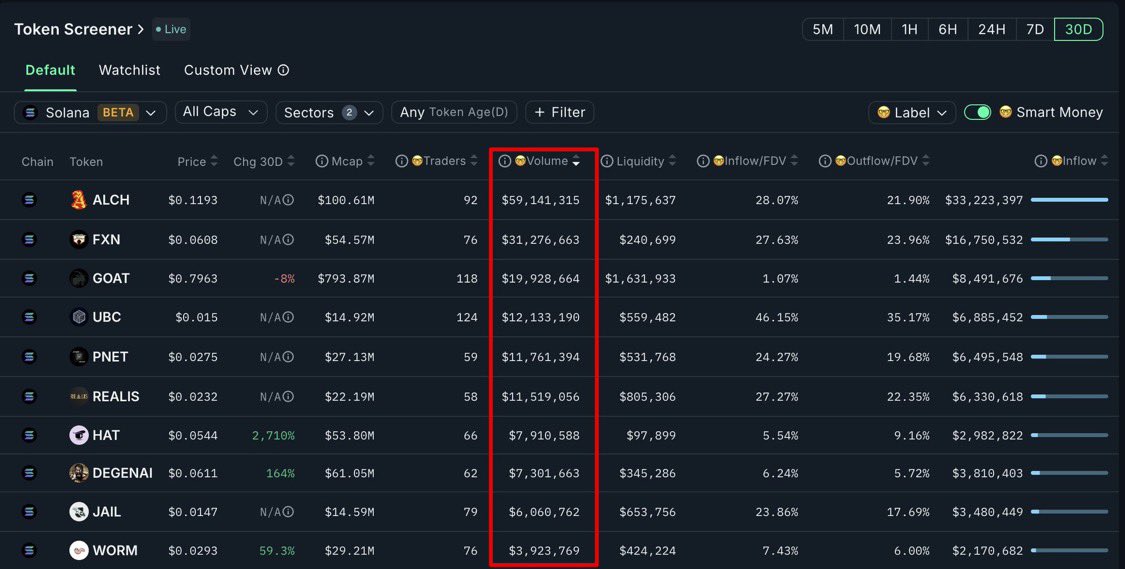Screen dimensions: 1125x569
Task: Select the 1H timeframe
Action: [910, 29]
